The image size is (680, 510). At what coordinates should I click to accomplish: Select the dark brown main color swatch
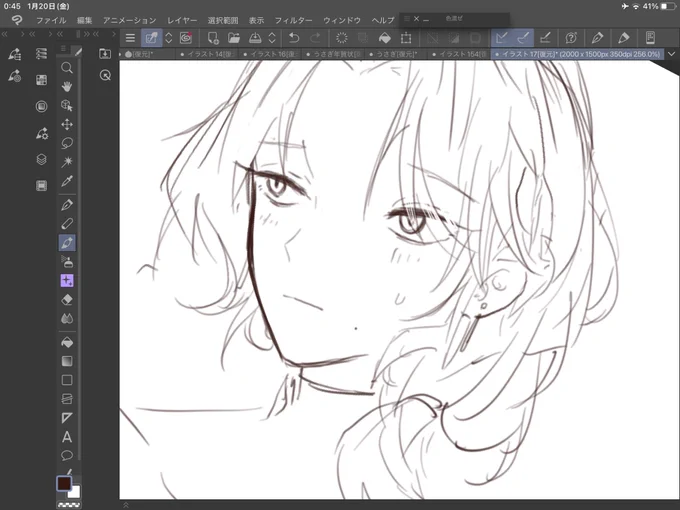point(64,483)
